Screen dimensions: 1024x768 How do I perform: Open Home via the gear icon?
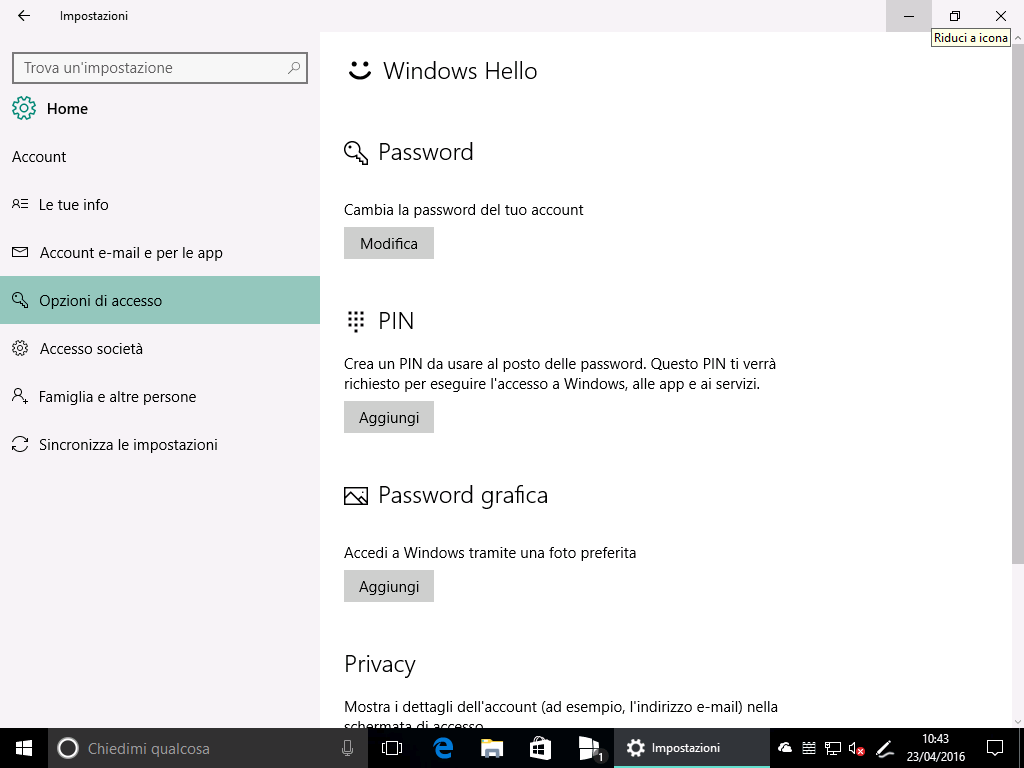point(24,108)
